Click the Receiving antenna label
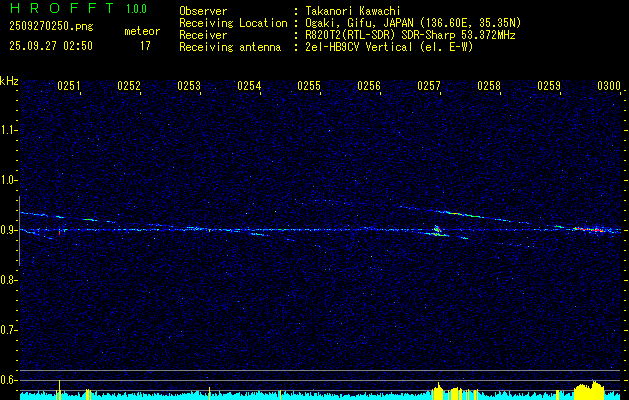This screenshot has width=629, height=400. [230, 47]
